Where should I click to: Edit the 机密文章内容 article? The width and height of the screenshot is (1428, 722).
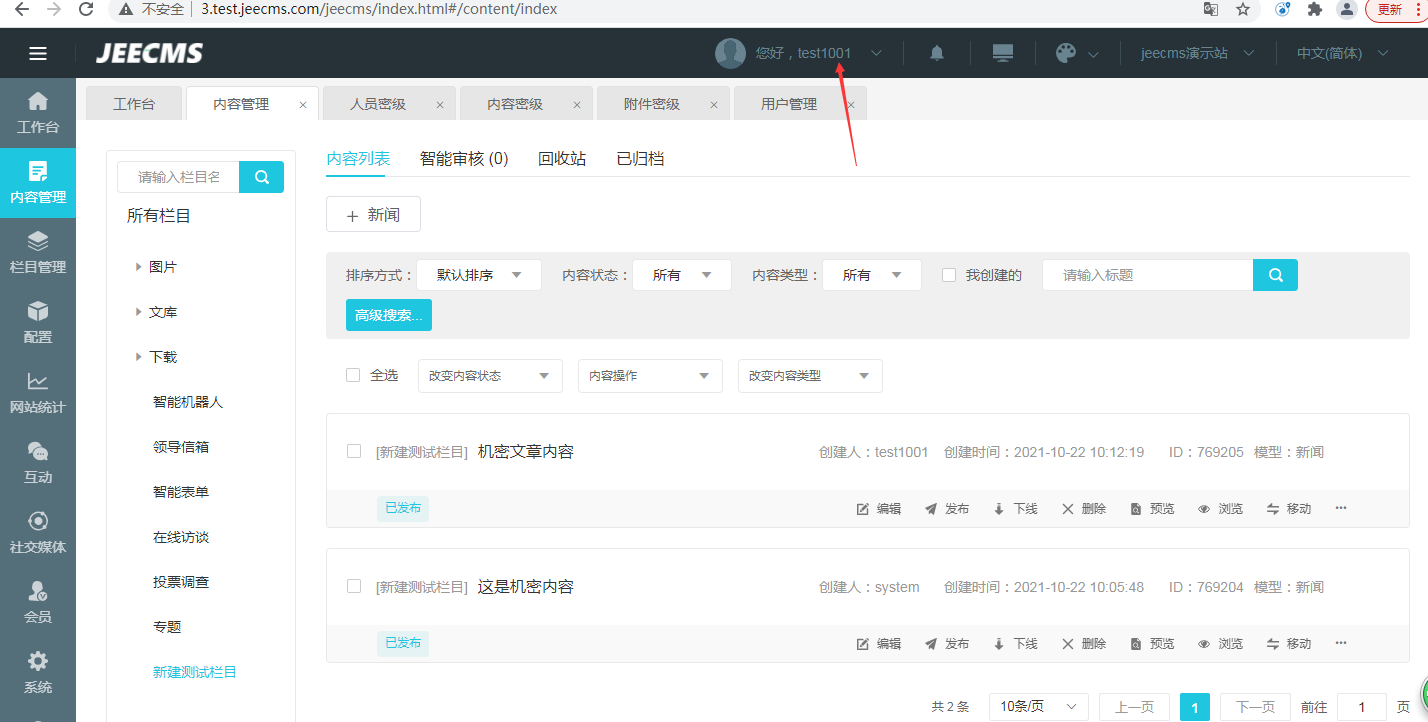pos(879,509)
